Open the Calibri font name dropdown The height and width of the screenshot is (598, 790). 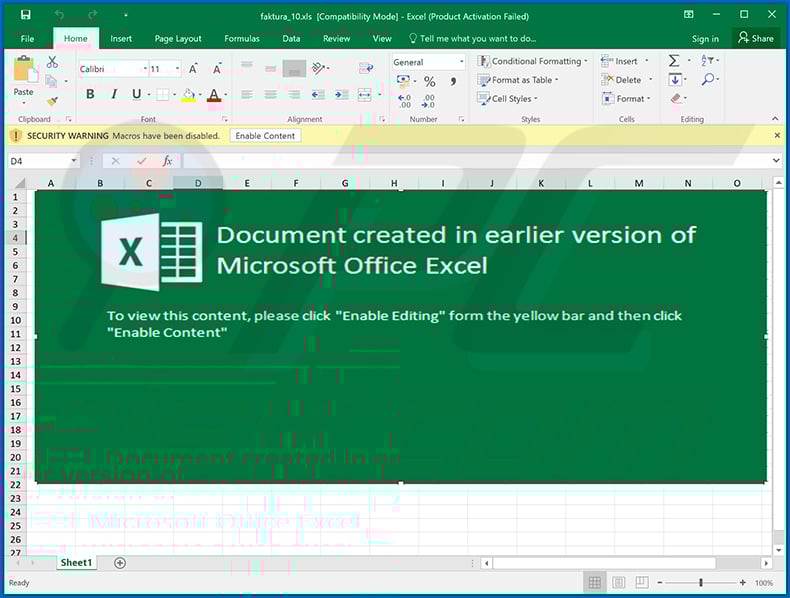[145, 69]
